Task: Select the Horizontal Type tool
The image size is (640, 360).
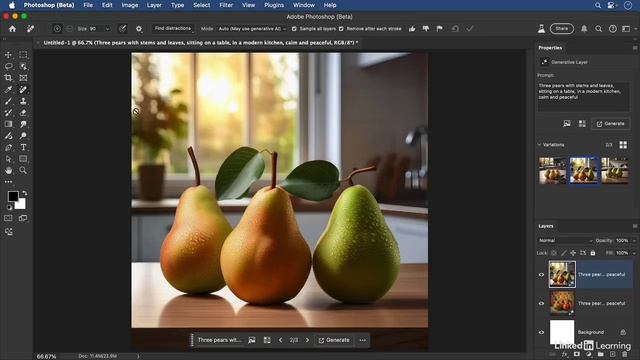Action: point(23,147)
